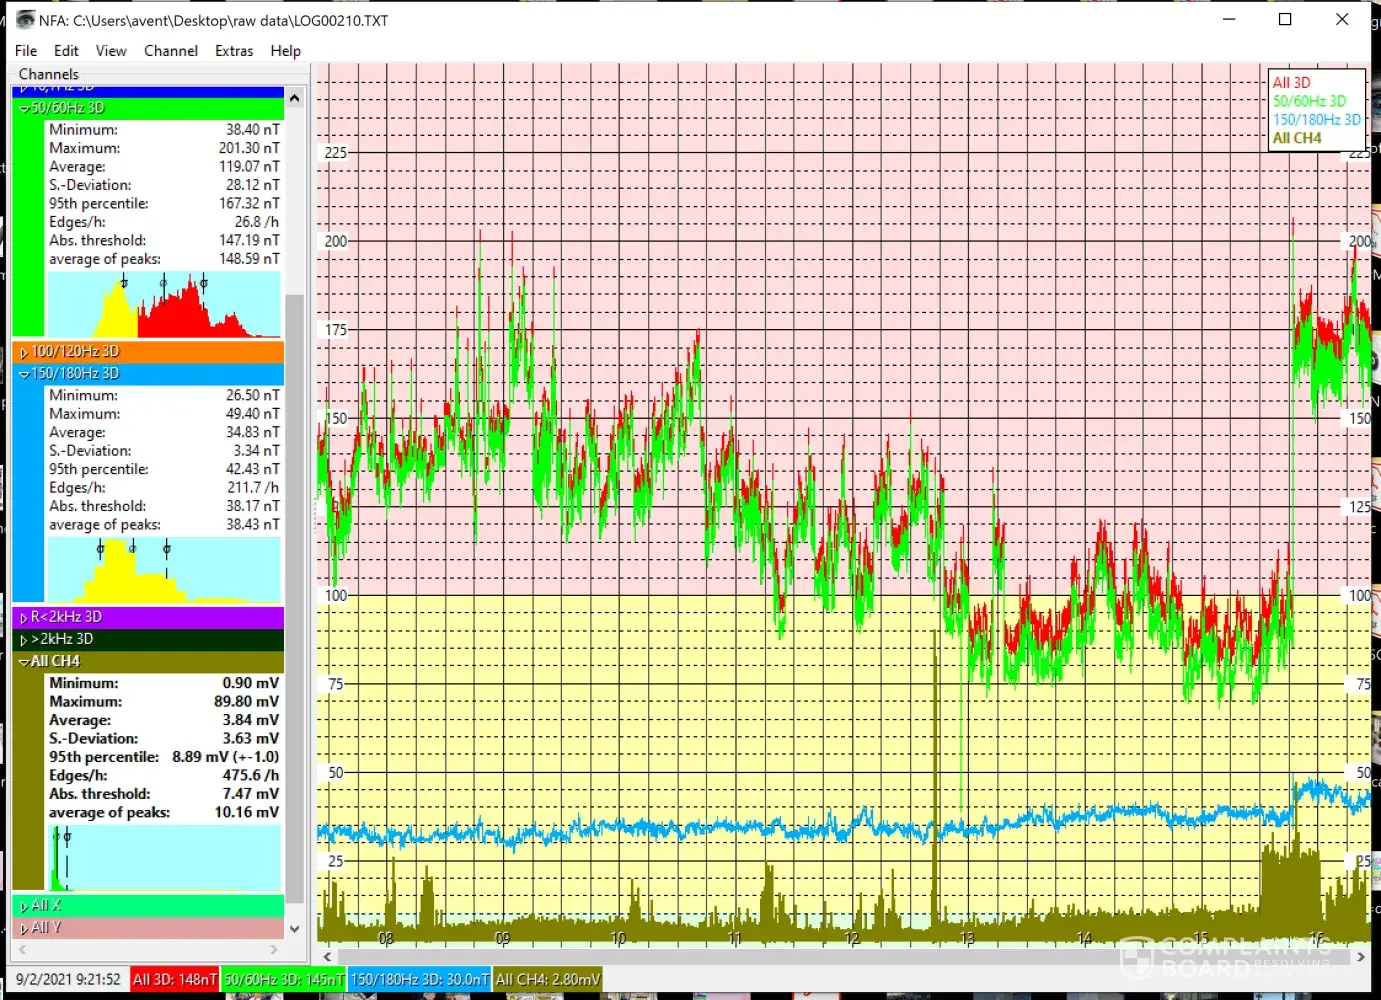Open the Edit menu

click(x=66, y=51)
